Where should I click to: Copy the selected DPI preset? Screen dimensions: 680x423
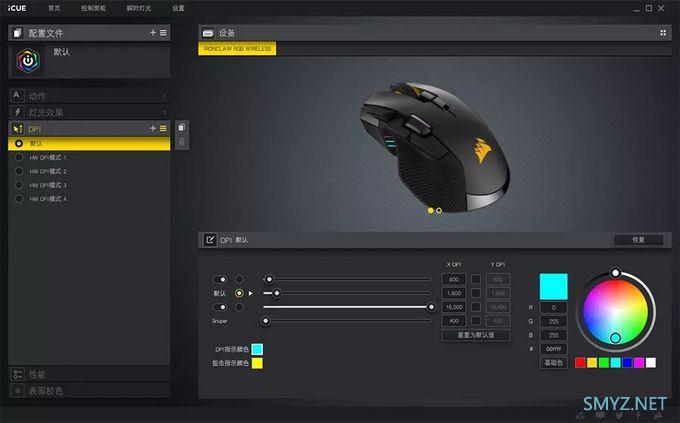(182, 127)
